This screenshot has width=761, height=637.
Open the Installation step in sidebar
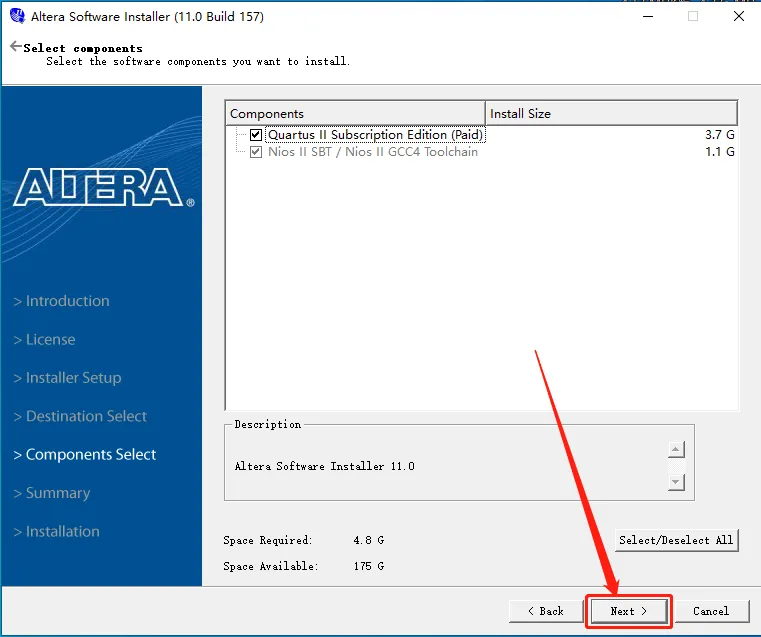pos(56,531)
